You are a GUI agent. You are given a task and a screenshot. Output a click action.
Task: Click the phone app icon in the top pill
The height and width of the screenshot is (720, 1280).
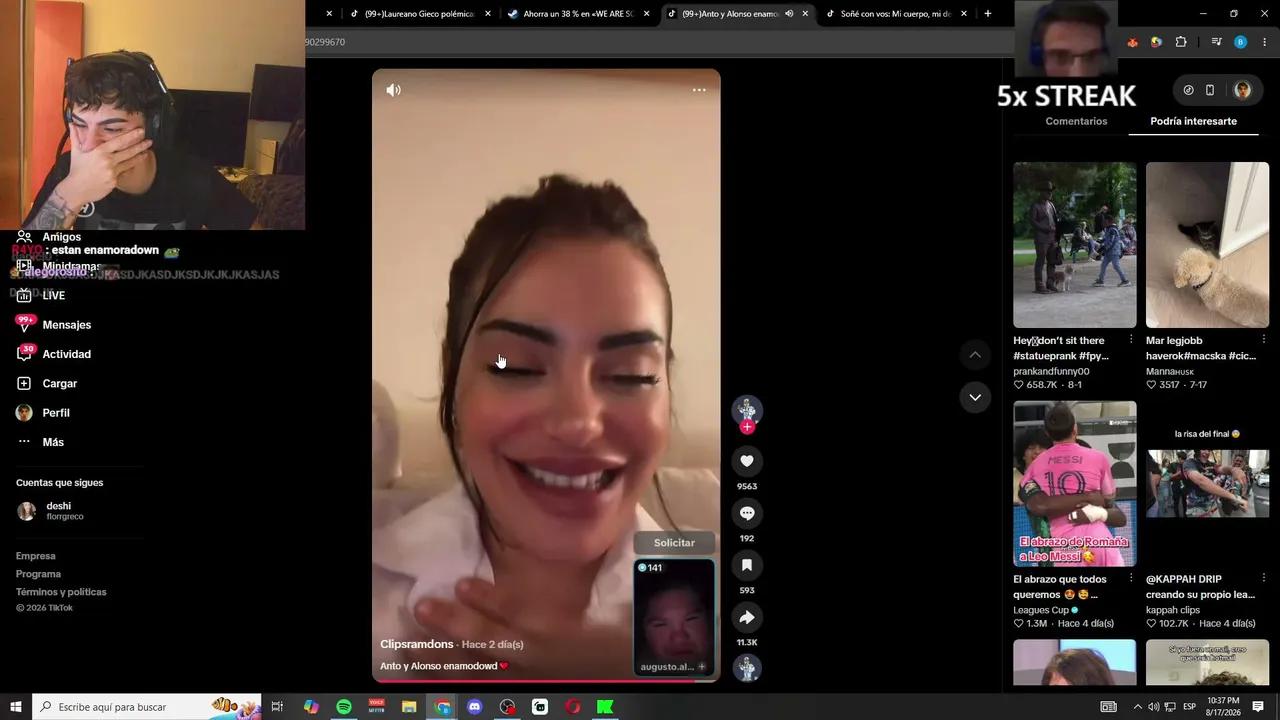click(x=1210, y=90)
